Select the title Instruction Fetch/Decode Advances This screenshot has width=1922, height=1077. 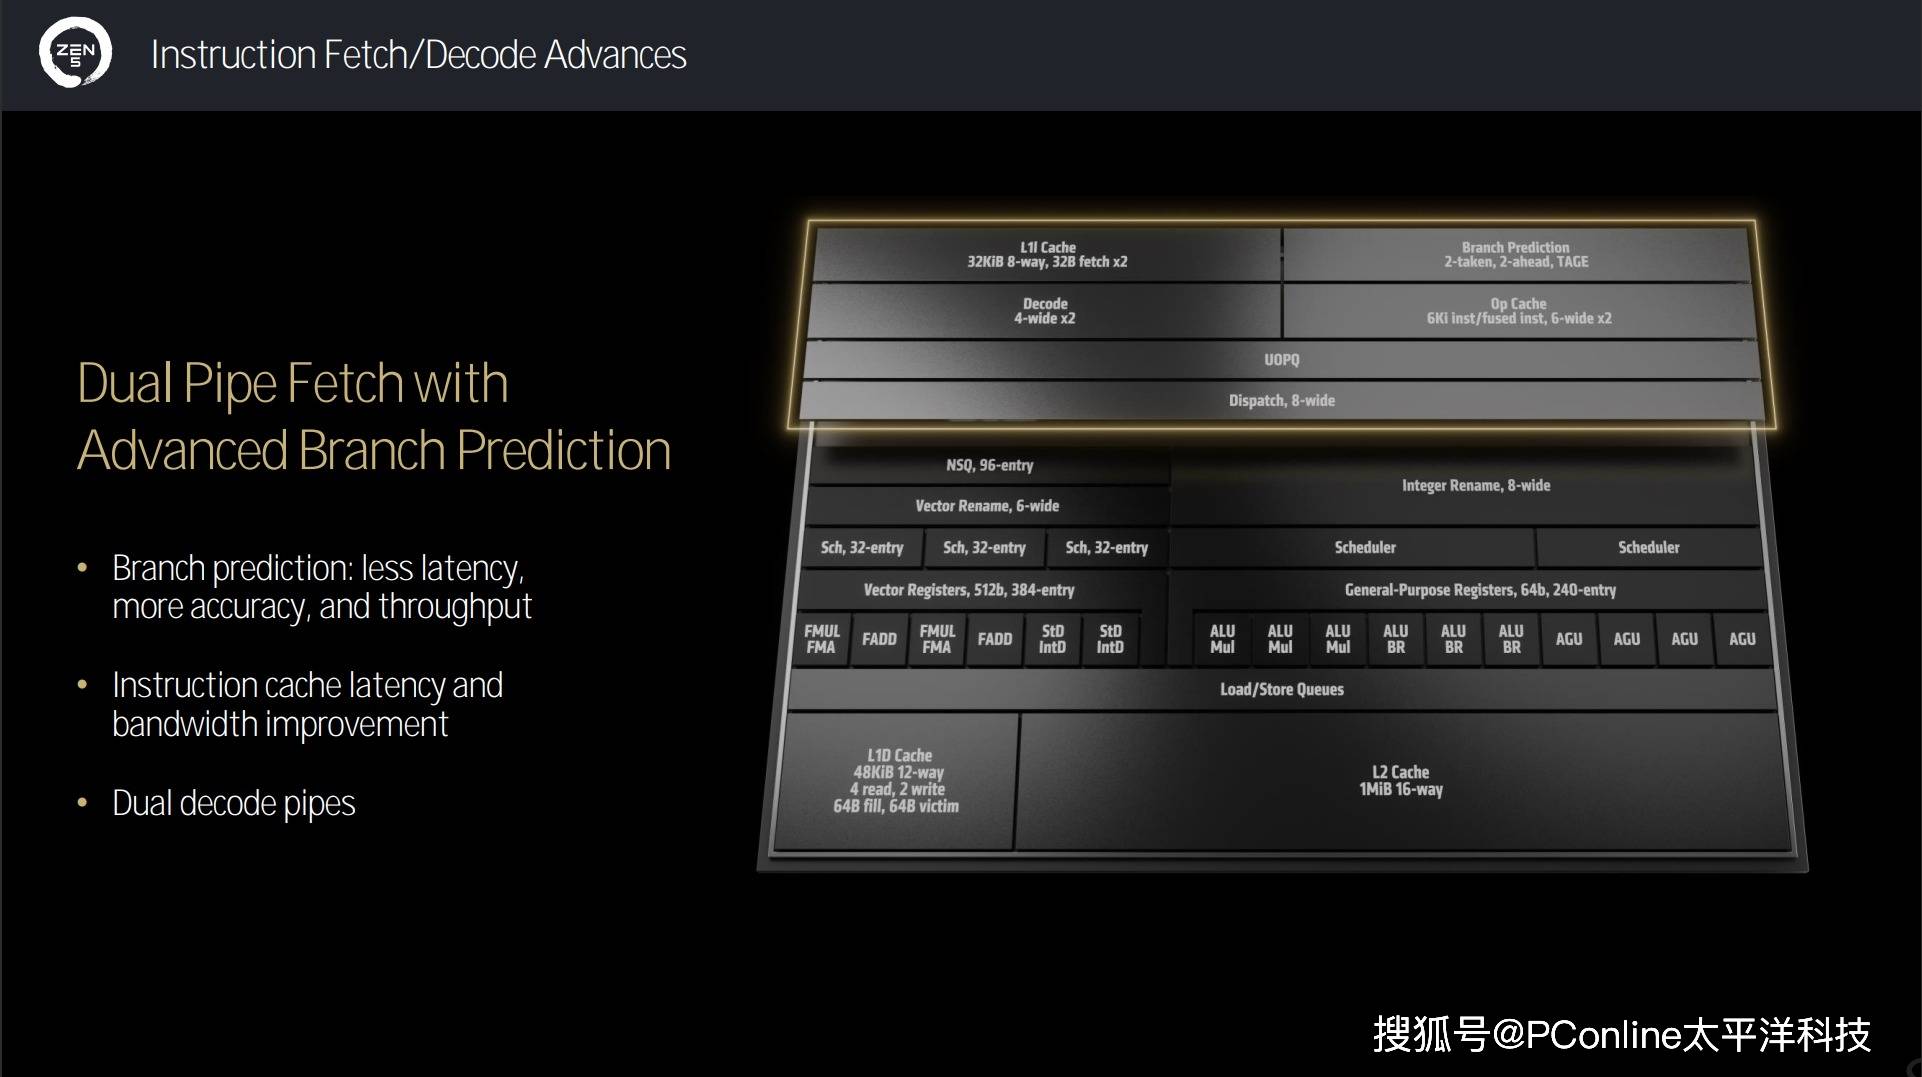click(418, 55)
